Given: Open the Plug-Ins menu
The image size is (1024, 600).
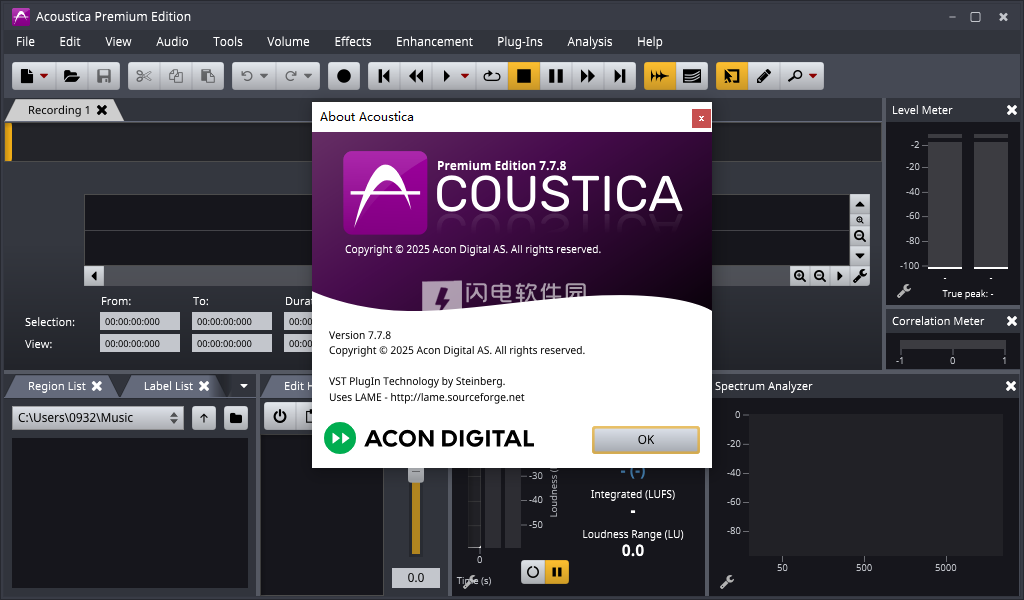Looking at the screenshot, I should click(520, 42).
